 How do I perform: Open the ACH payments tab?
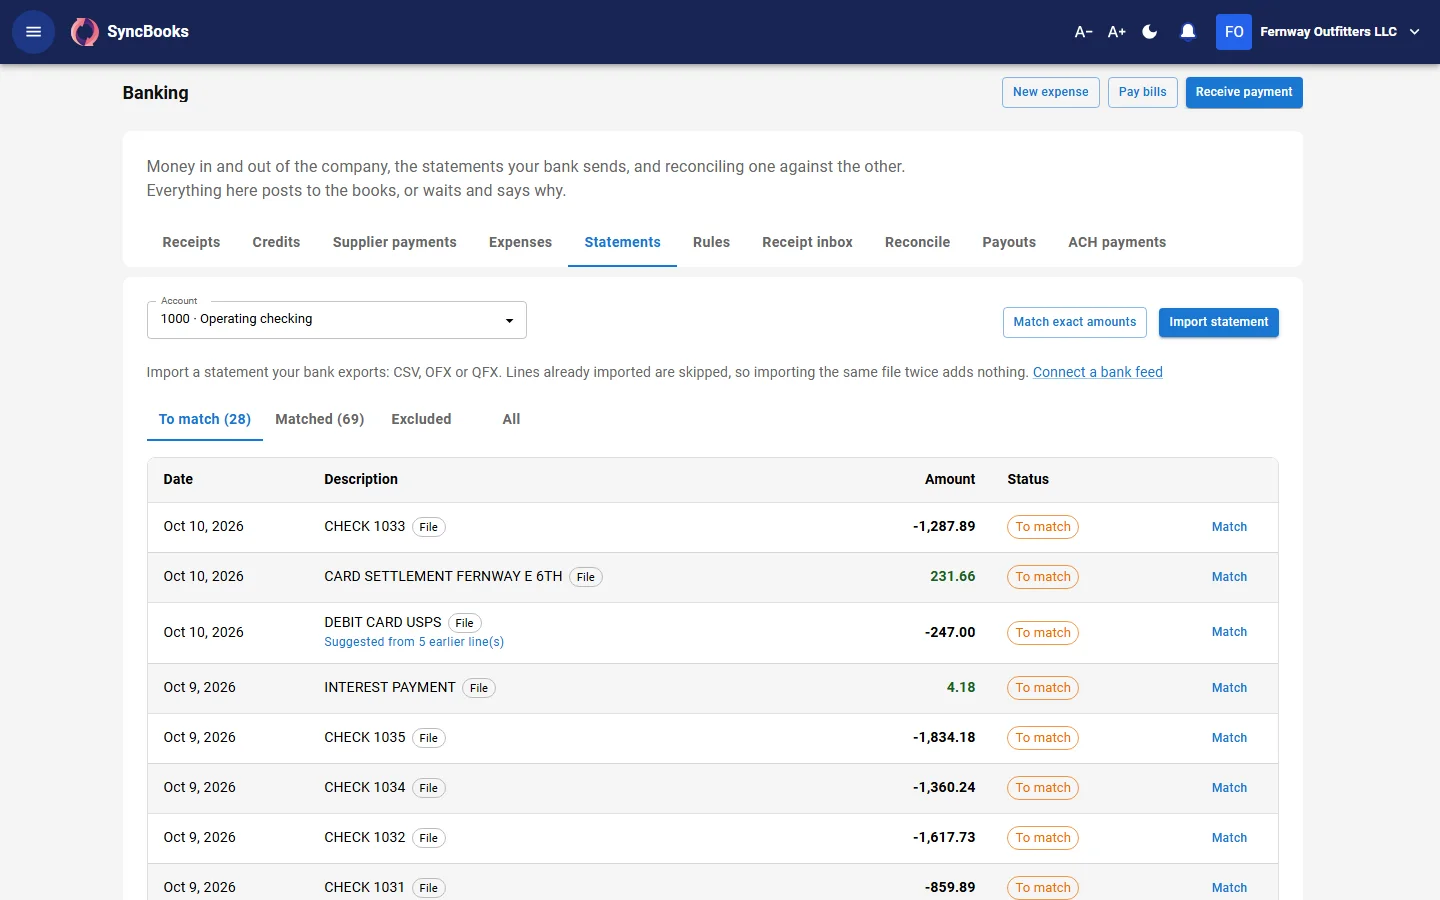pos(1117,242)
